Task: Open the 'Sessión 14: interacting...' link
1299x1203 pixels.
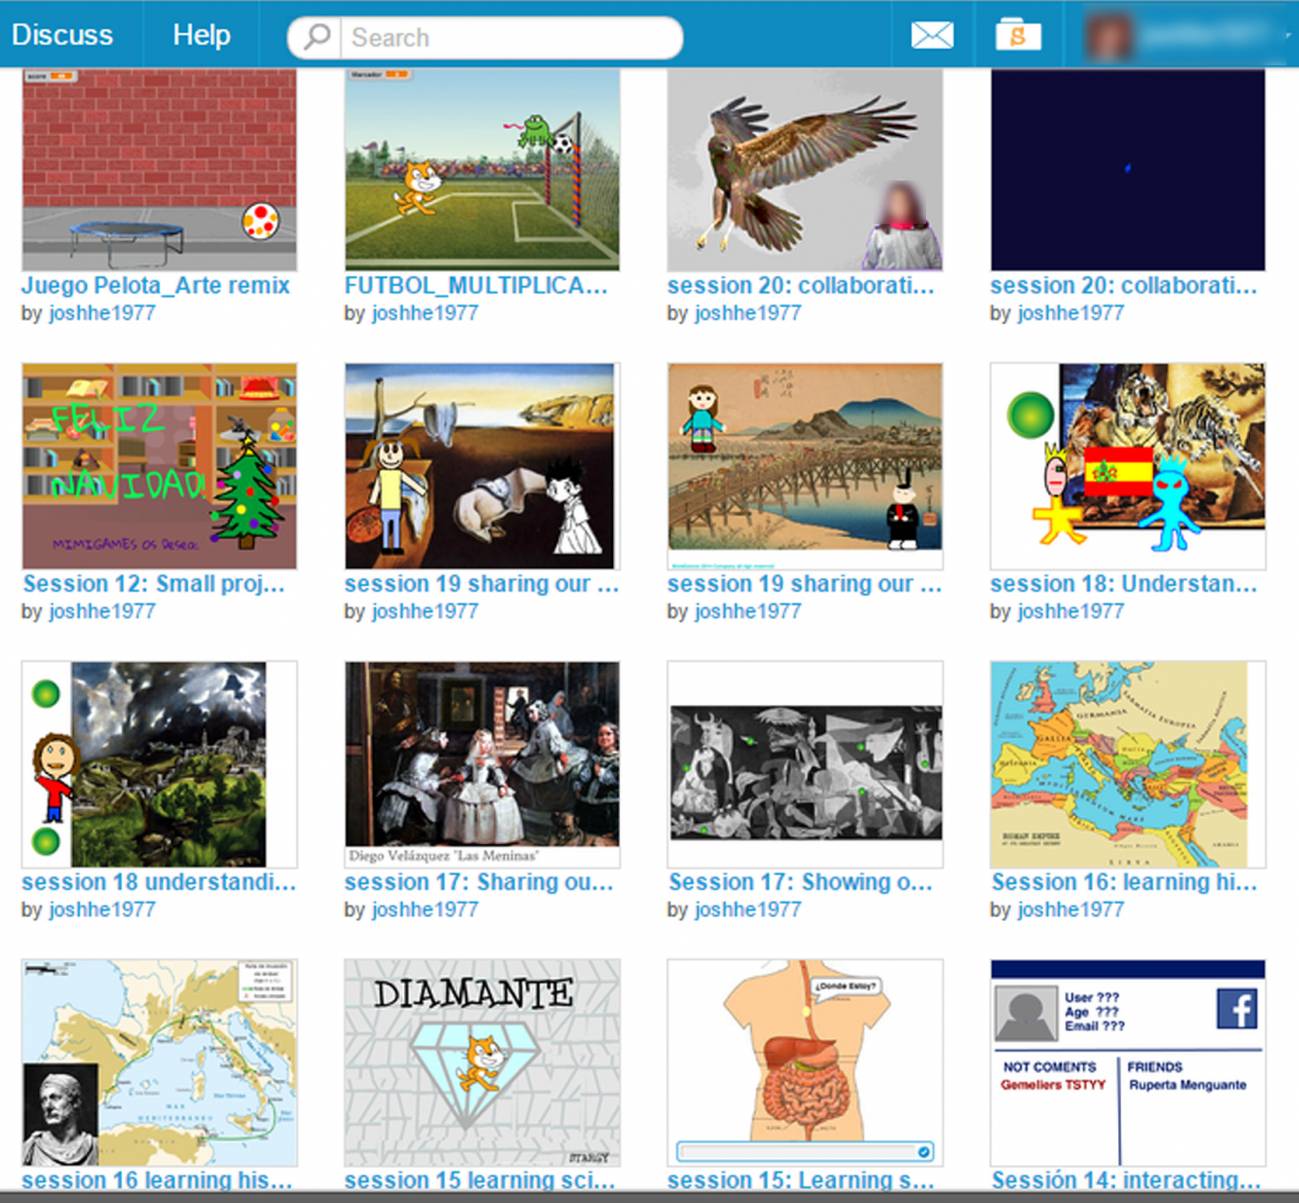Action: (1126, 1180)
